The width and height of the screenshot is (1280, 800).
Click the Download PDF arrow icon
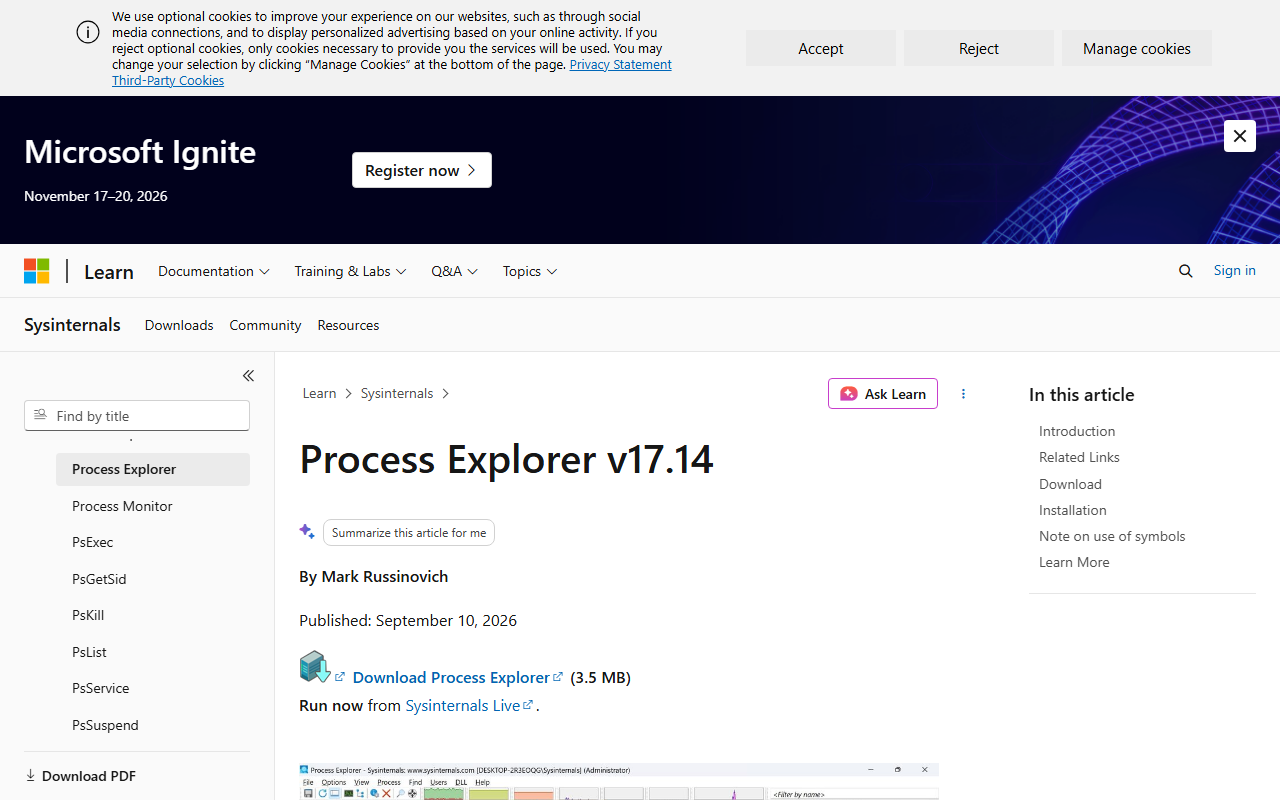31,776
